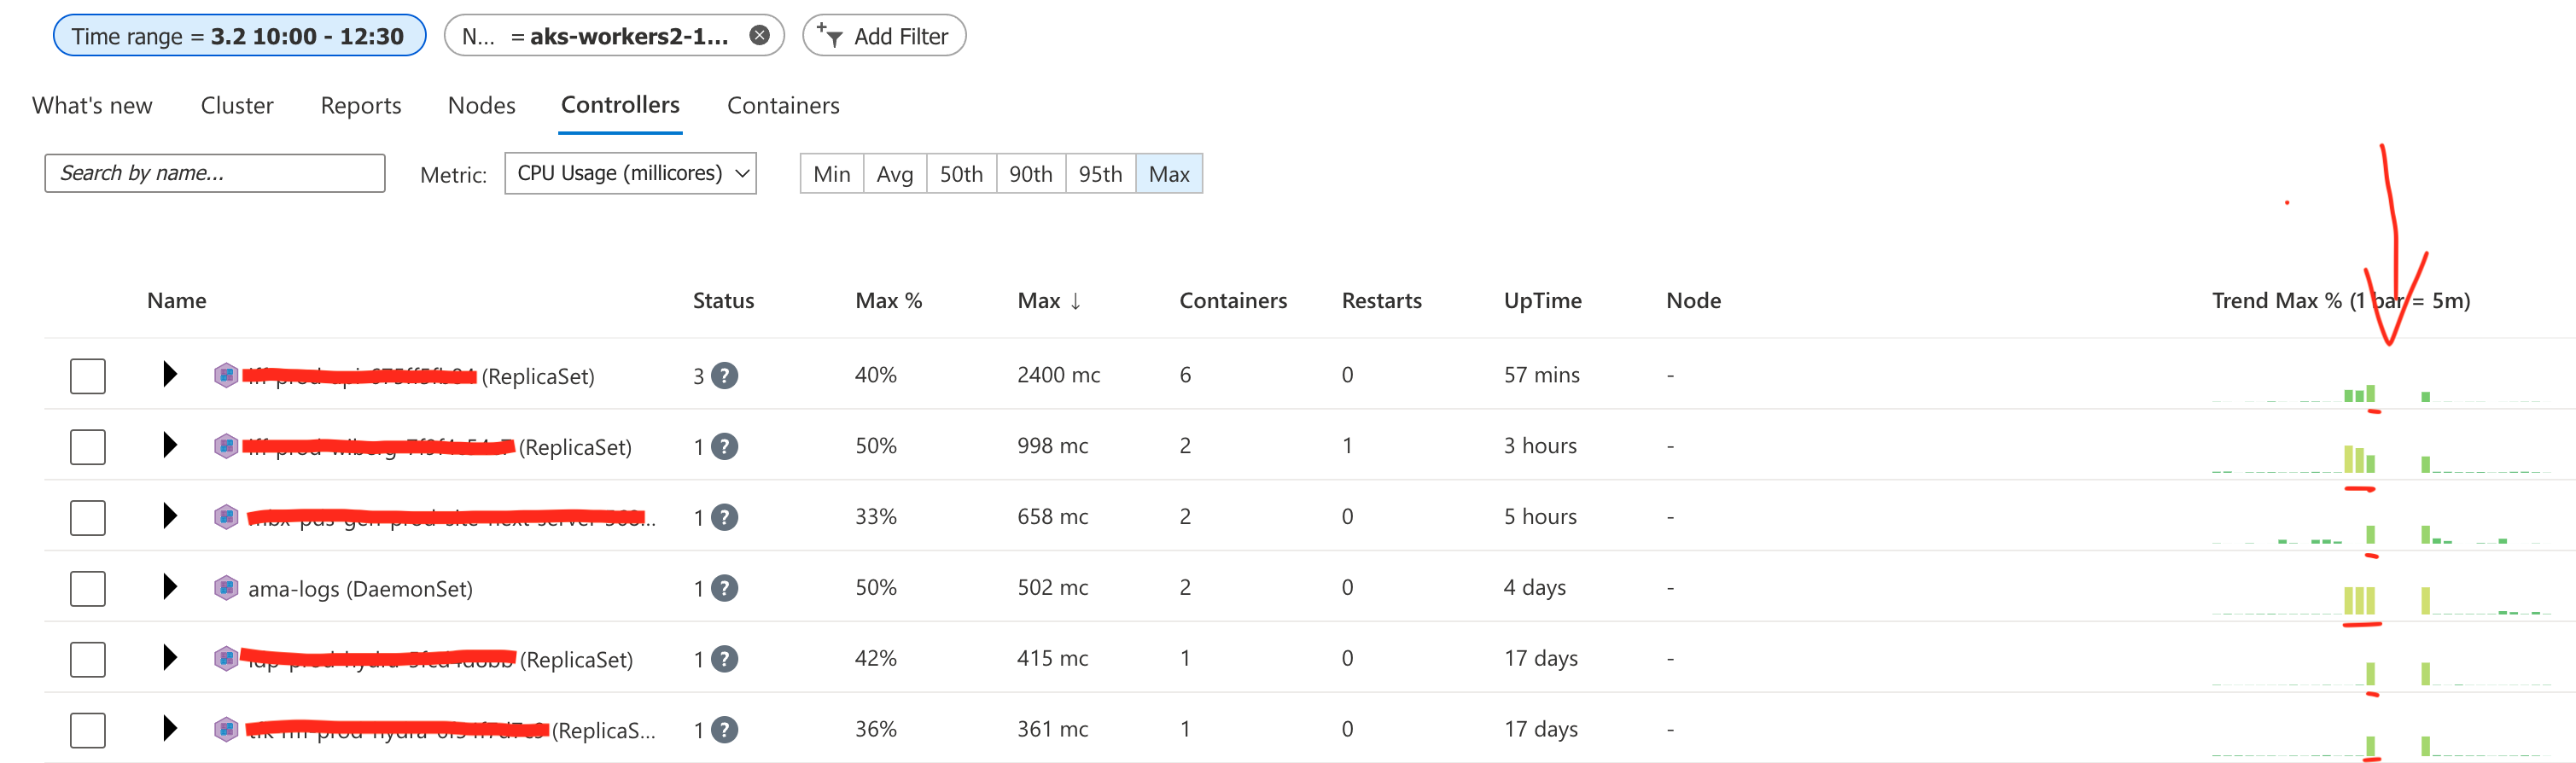Click controller icon in the 2400 mc row
Viewport: 2576px width, 763px height.
[226, 375]
